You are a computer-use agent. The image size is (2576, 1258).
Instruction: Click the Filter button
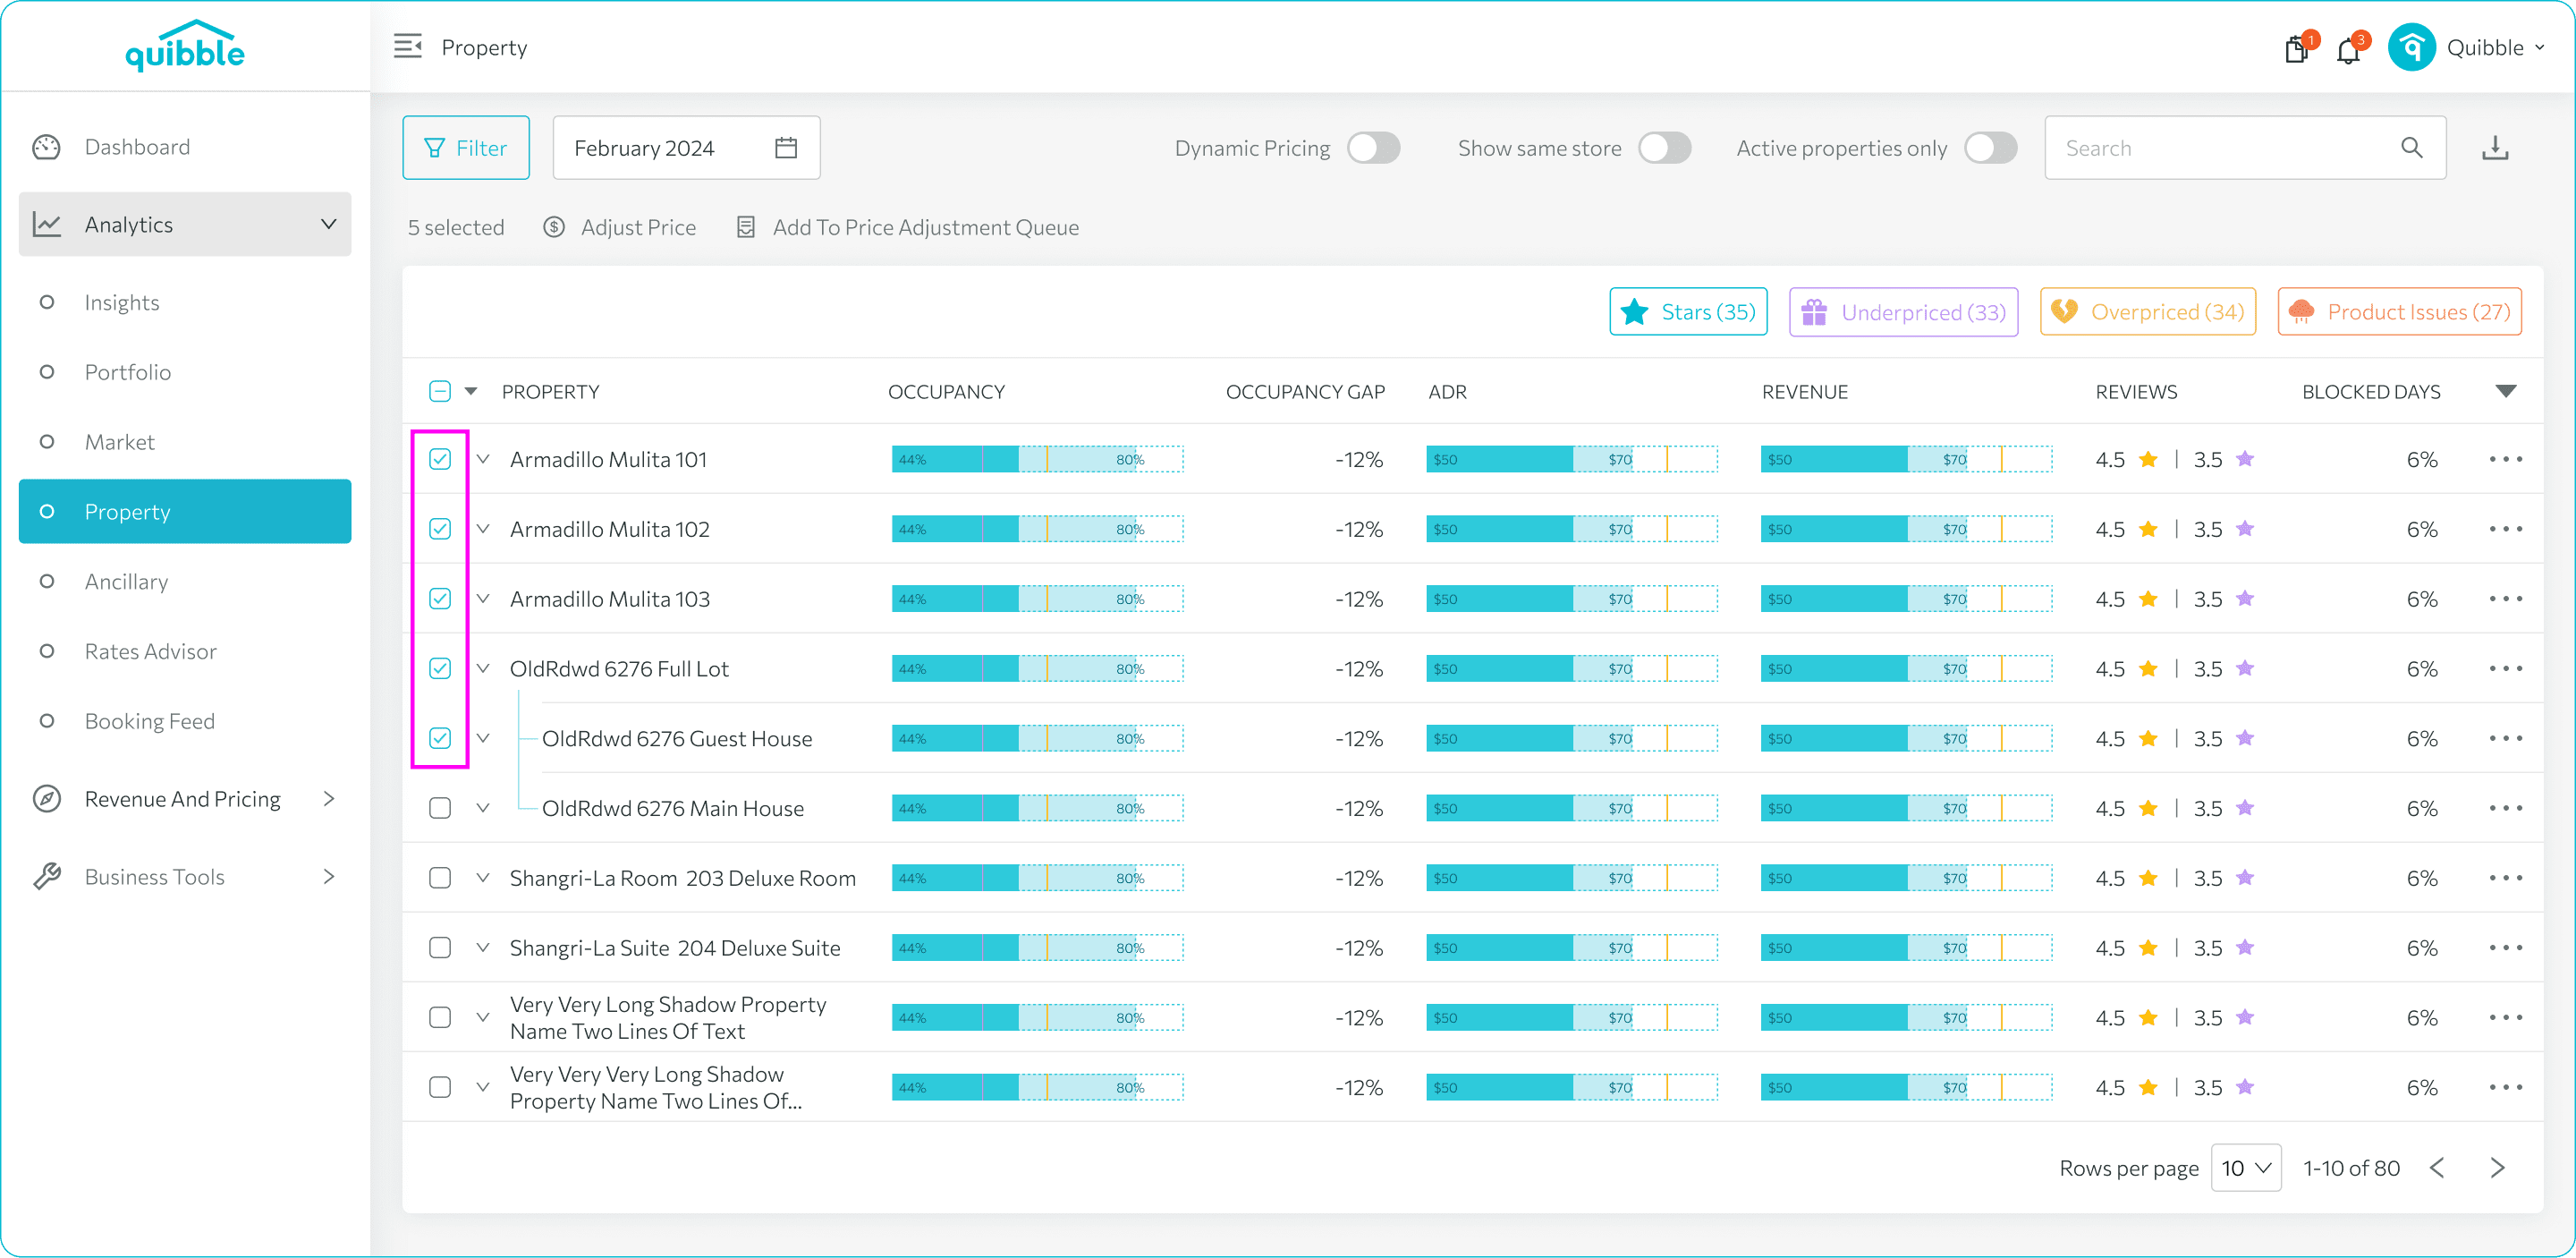(x=466, y=148)
